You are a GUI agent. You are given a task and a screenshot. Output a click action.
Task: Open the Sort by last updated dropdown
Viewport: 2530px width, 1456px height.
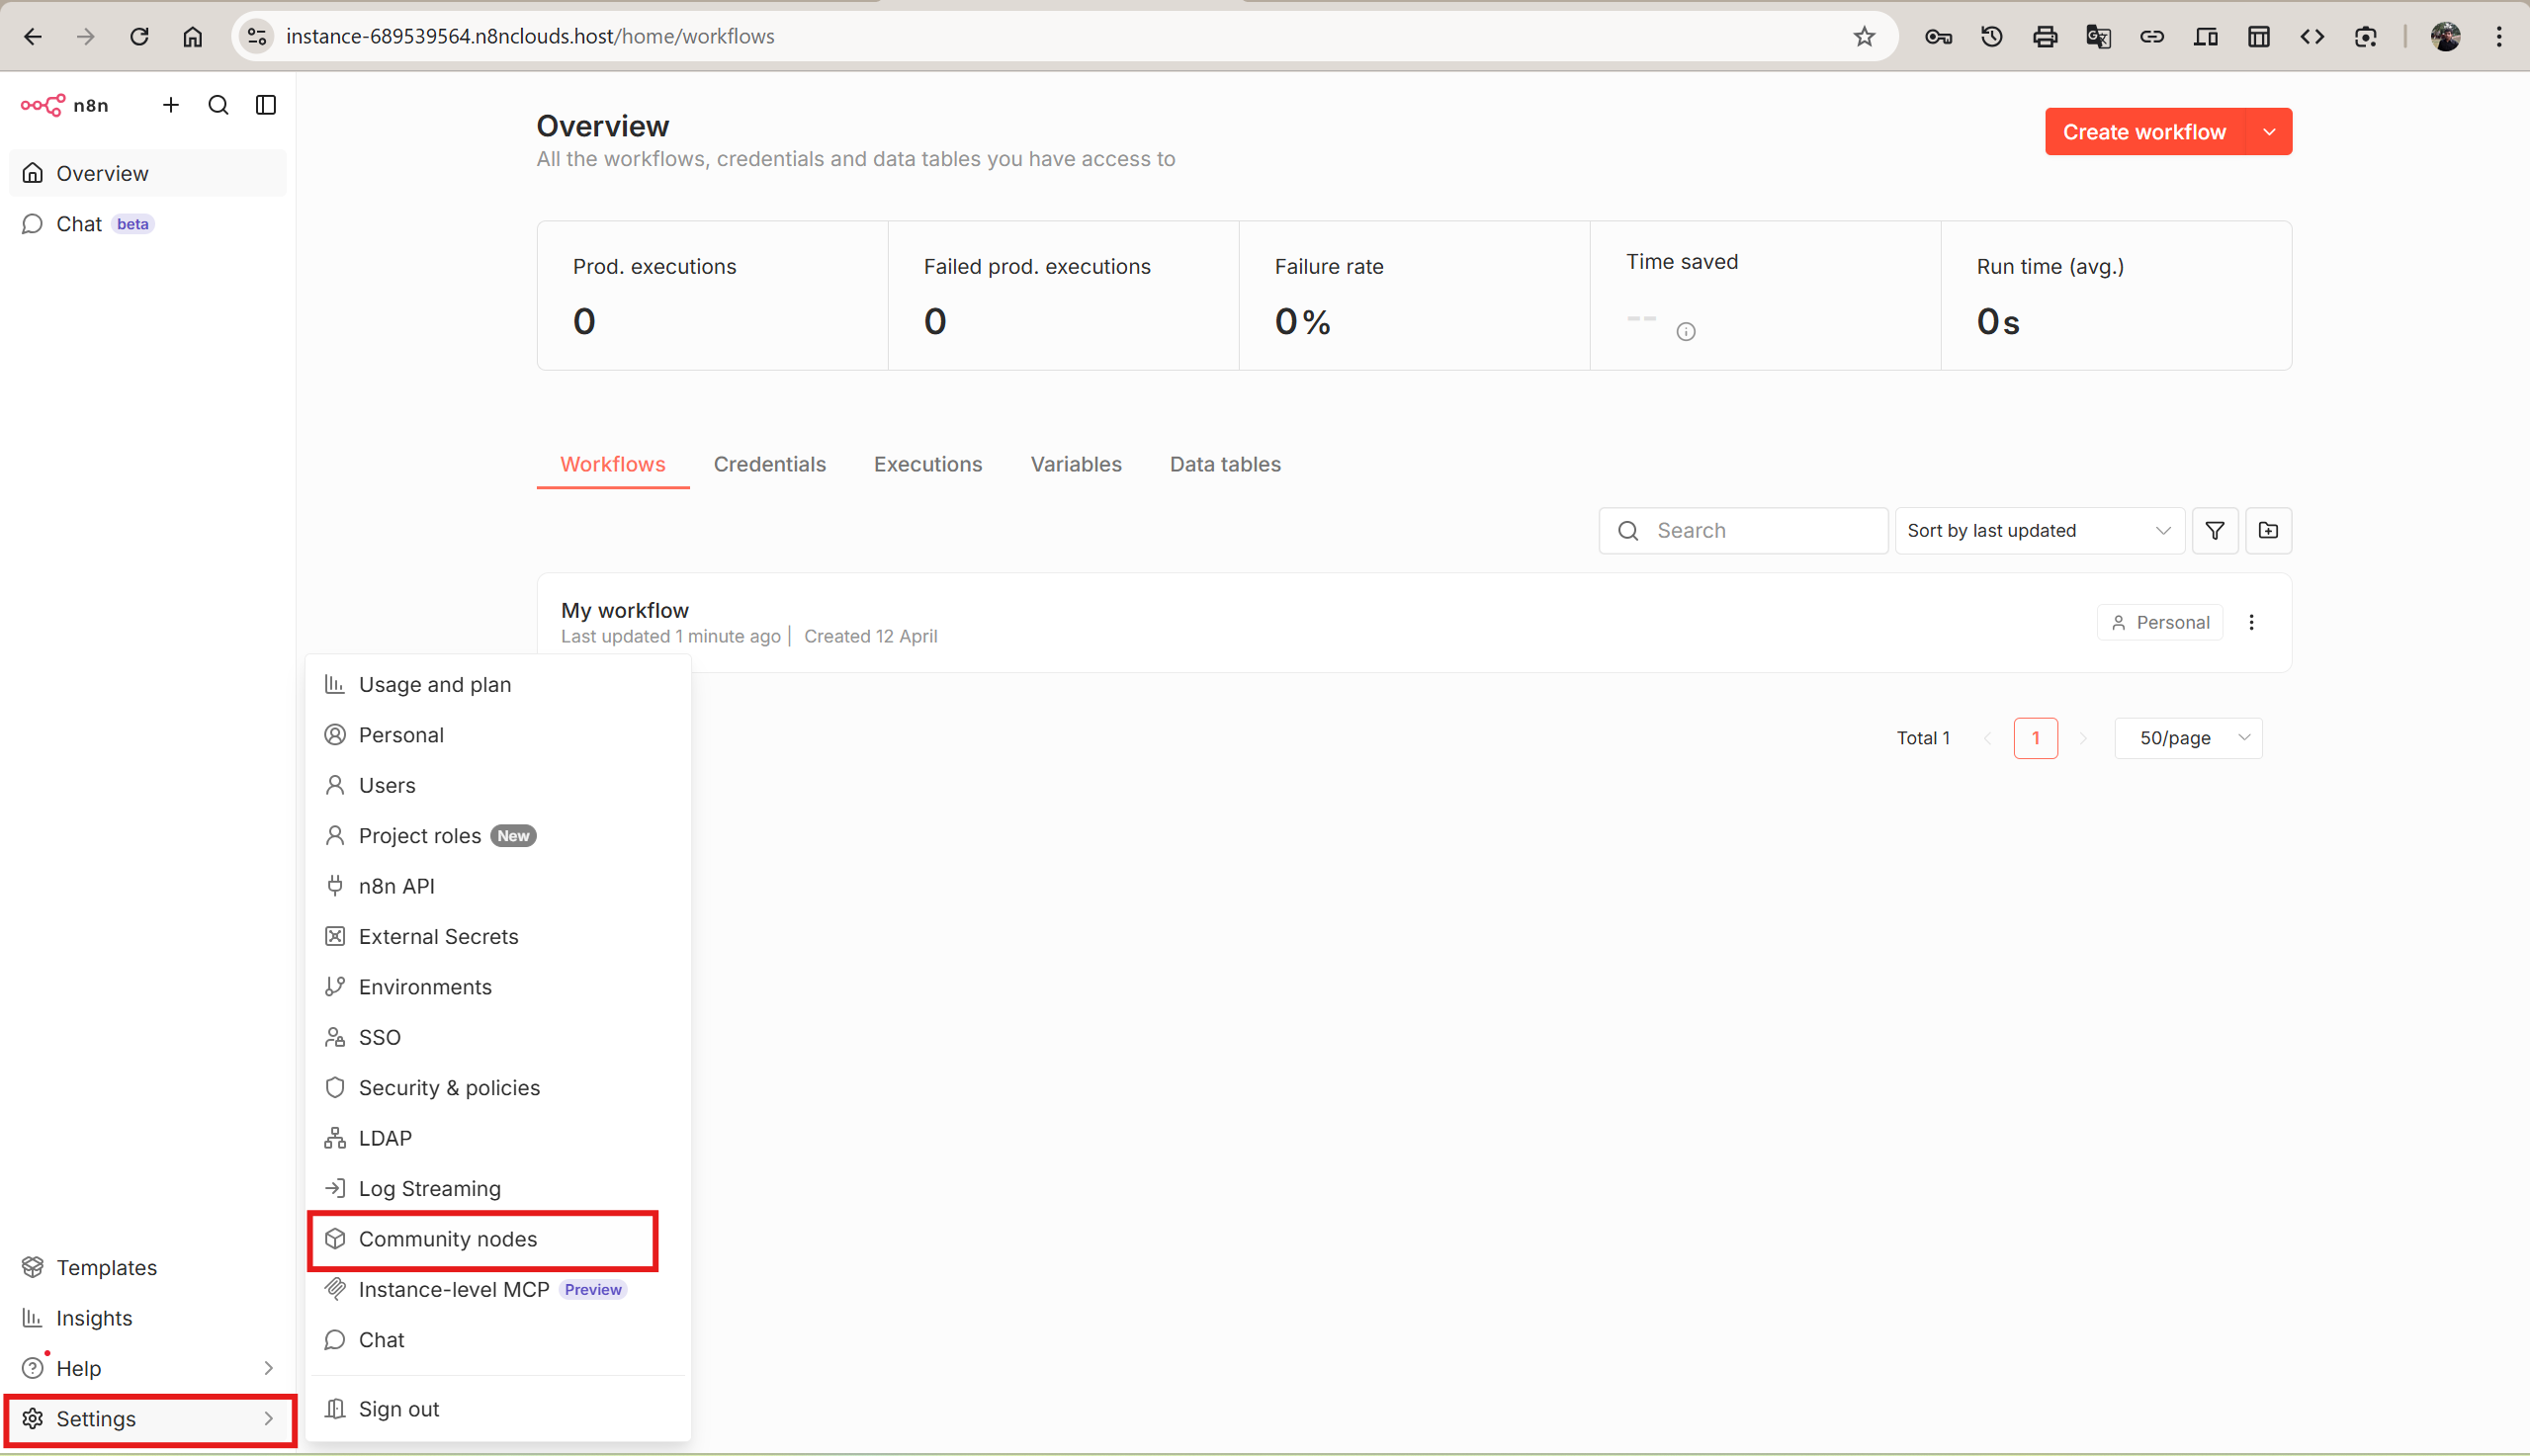[x=2039, y=530]
